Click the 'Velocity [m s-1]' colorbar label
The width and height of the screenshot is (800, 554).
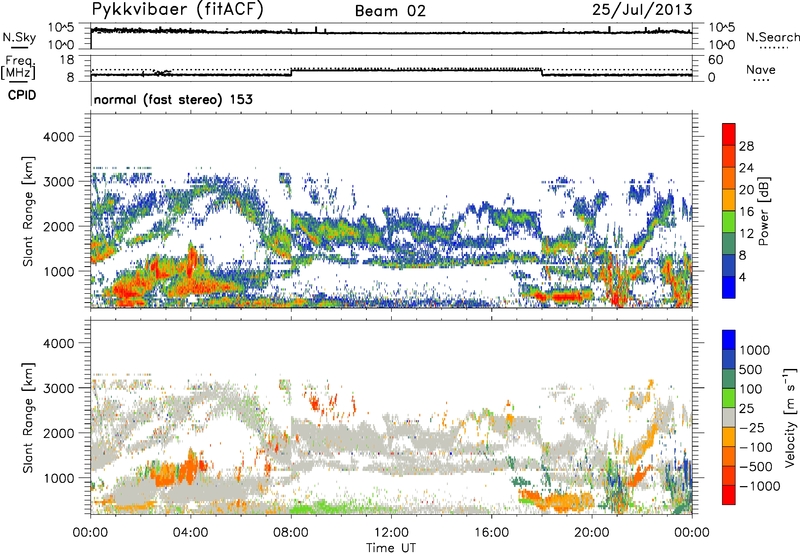[790, 417]
